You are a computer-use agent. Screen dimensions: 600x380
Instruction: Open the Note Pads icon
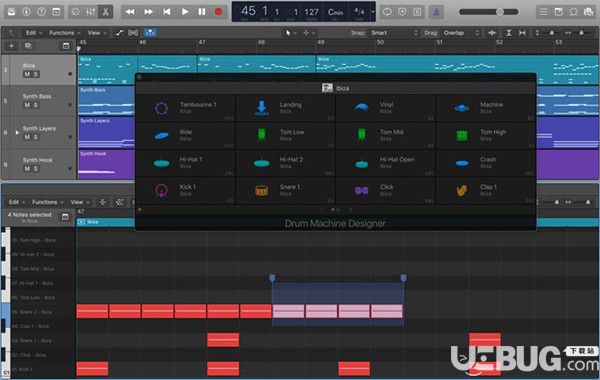[x=559, y=12]
